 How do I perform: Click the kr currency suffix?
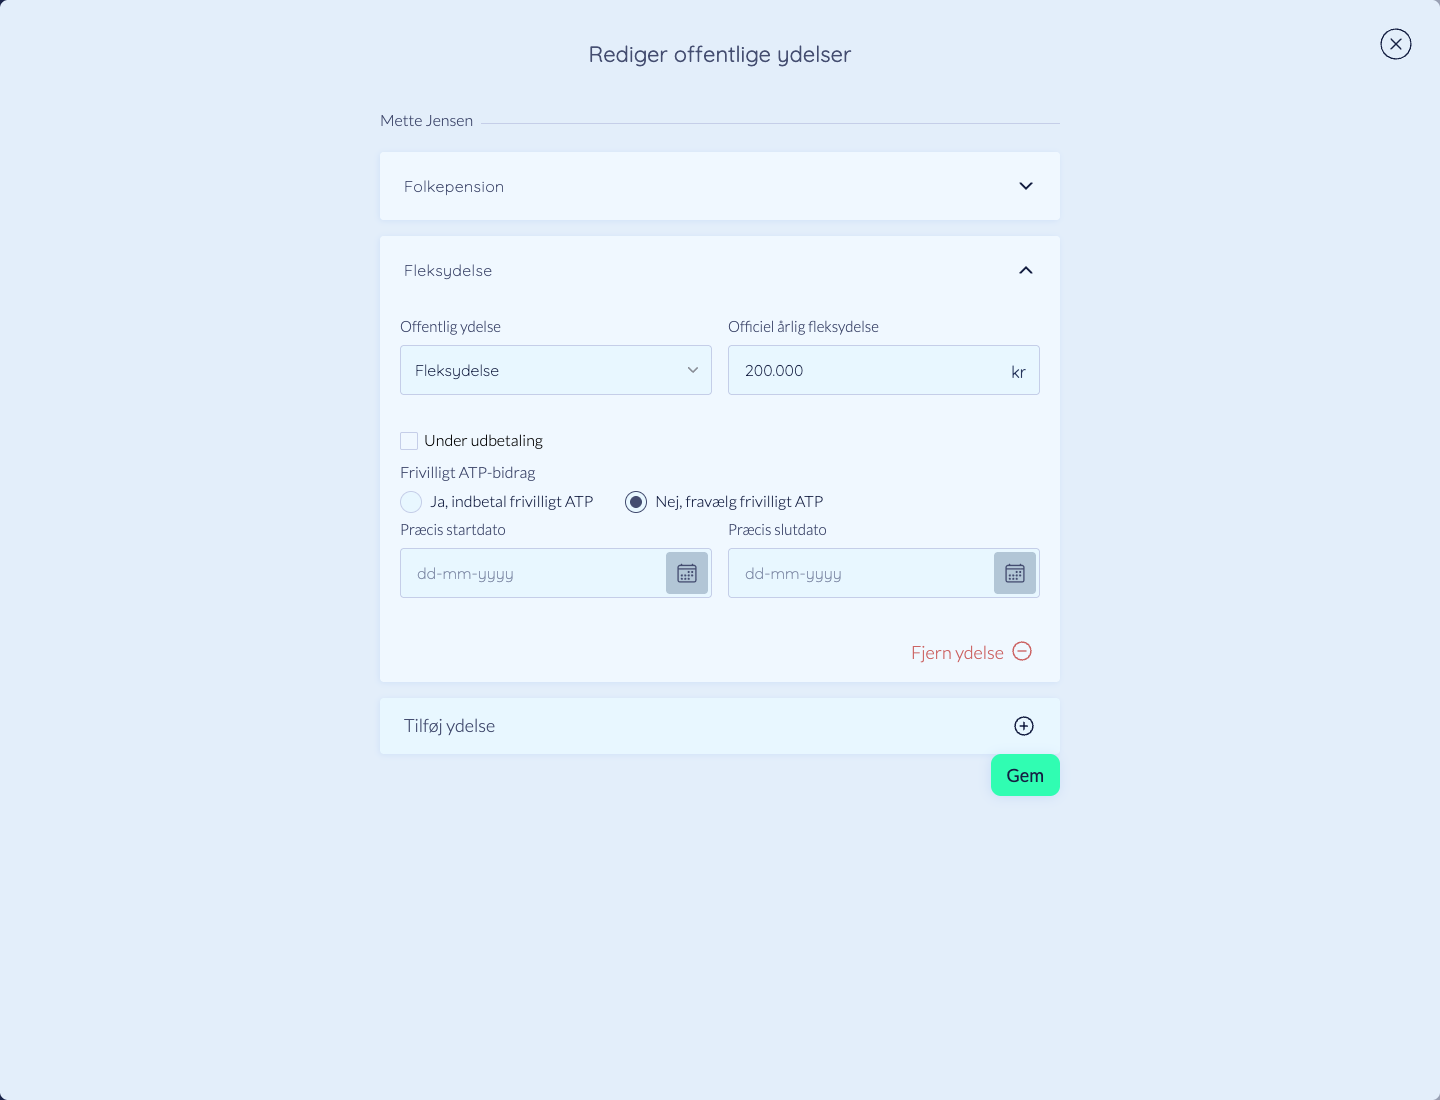1018,372
